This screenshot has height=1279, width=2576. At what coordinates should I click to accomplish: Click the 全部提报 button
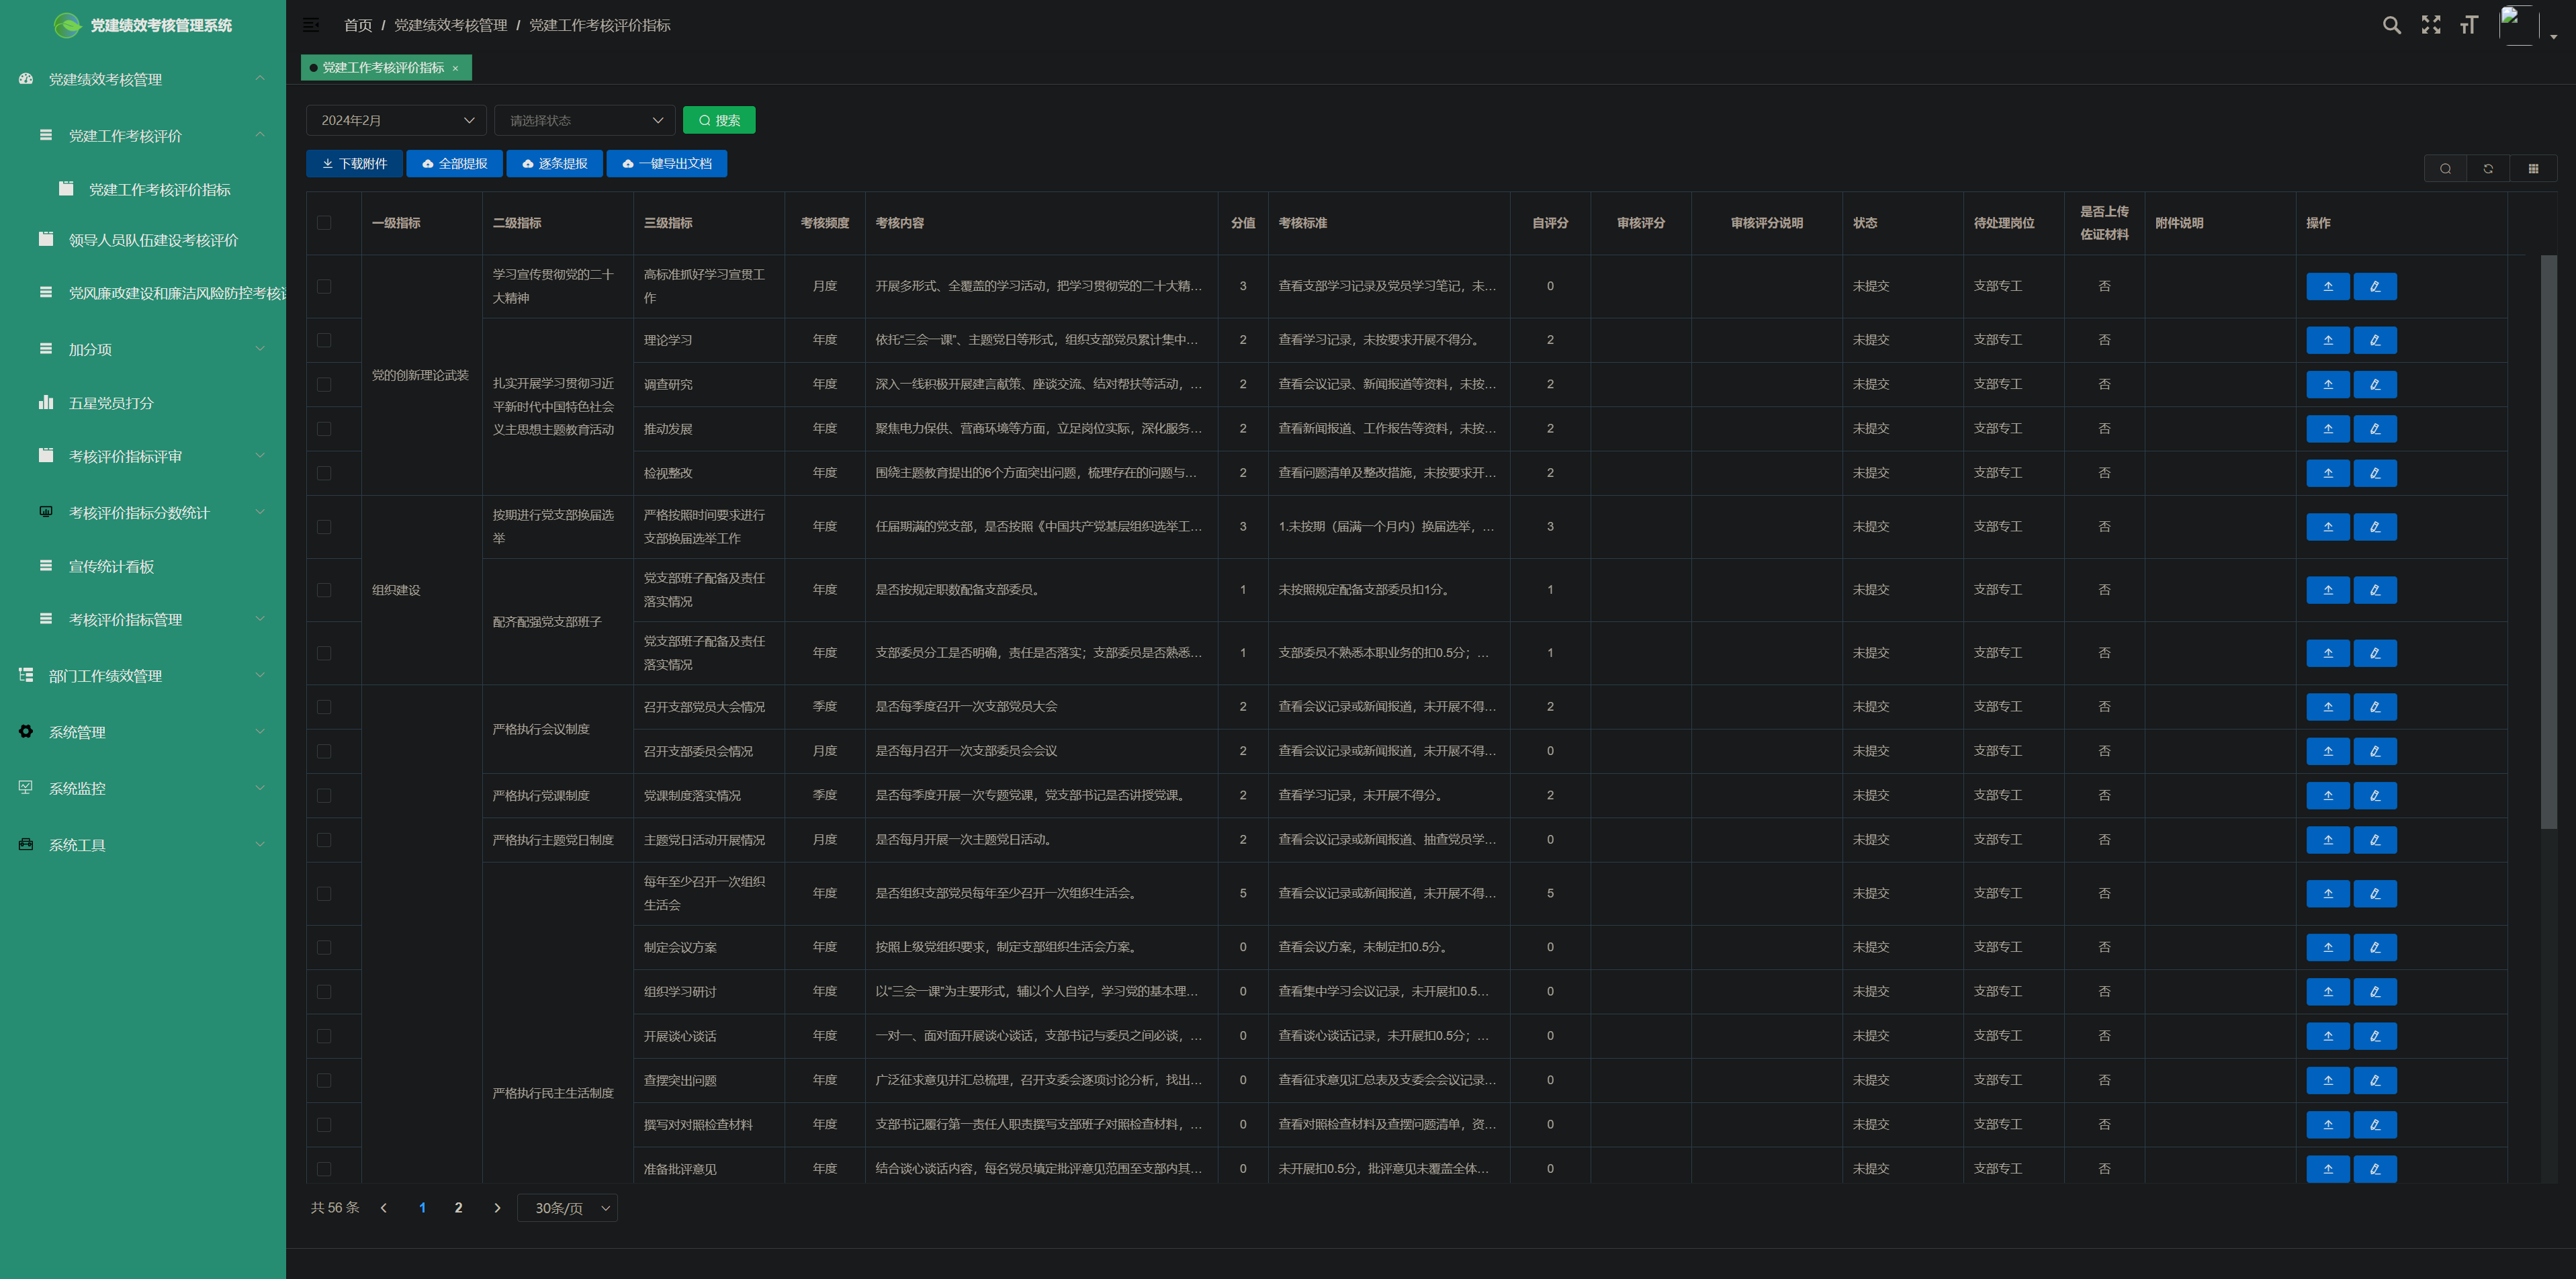(454, 164)
